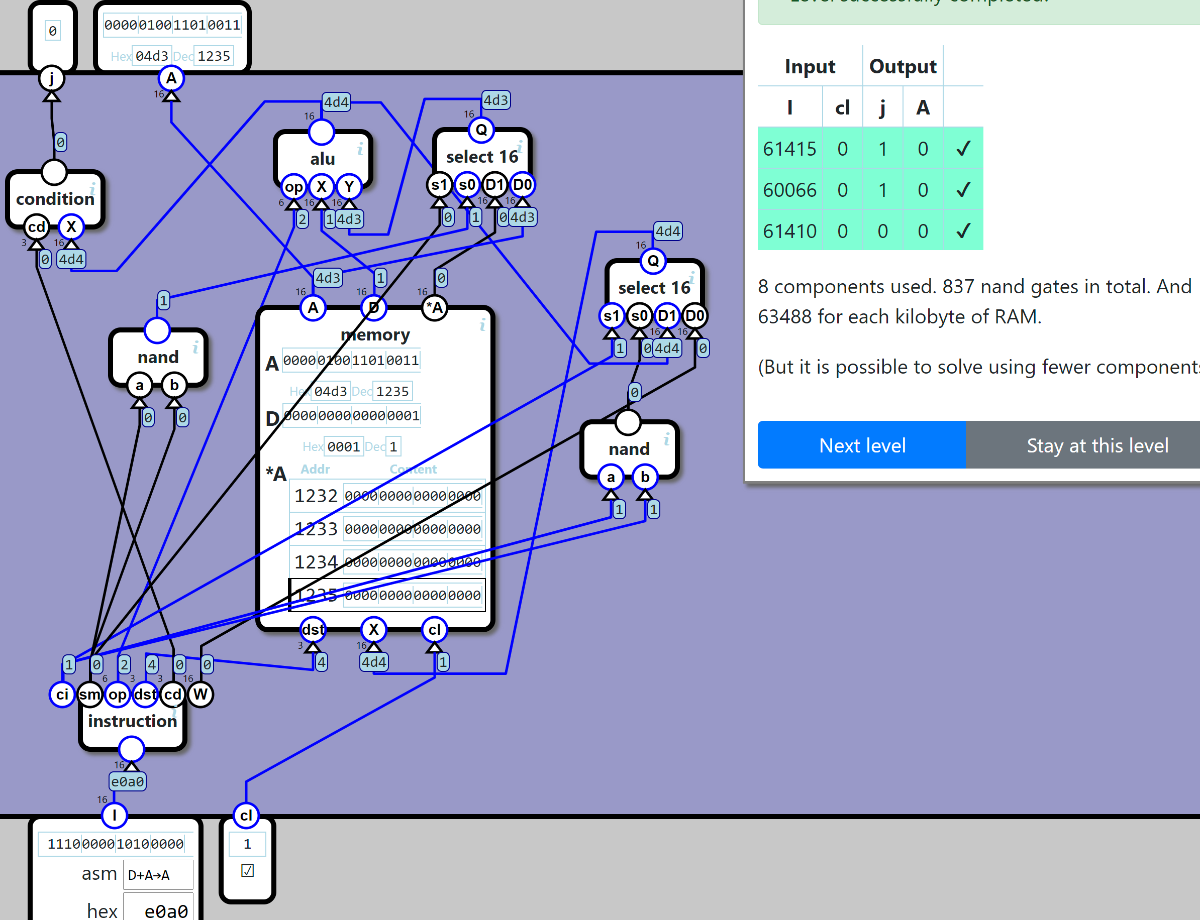Click the ci pin on instruction component
Viewport: 1200px width, 920px height.
point(62,693)
